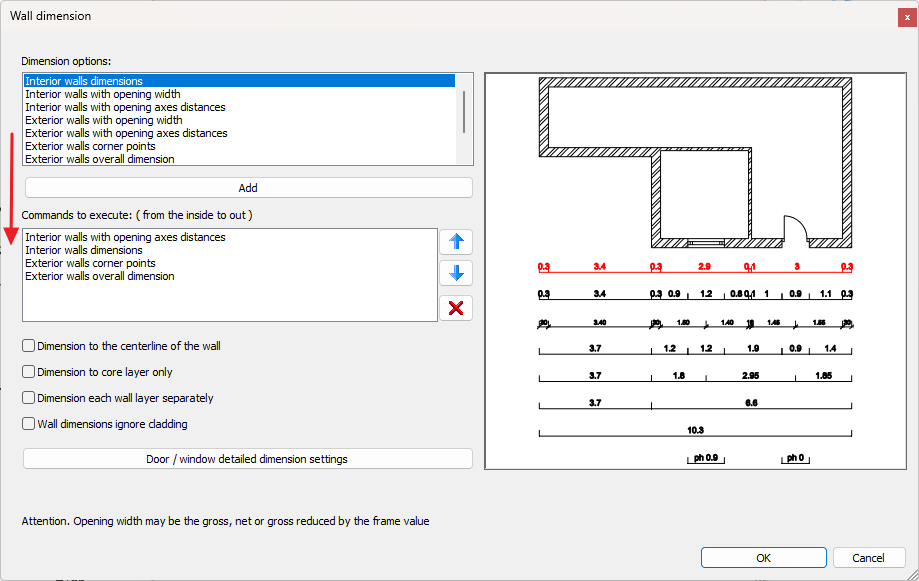919x581 pixels.
Task: Check Dimension each wall layer separately
Action: pos(29,398)
